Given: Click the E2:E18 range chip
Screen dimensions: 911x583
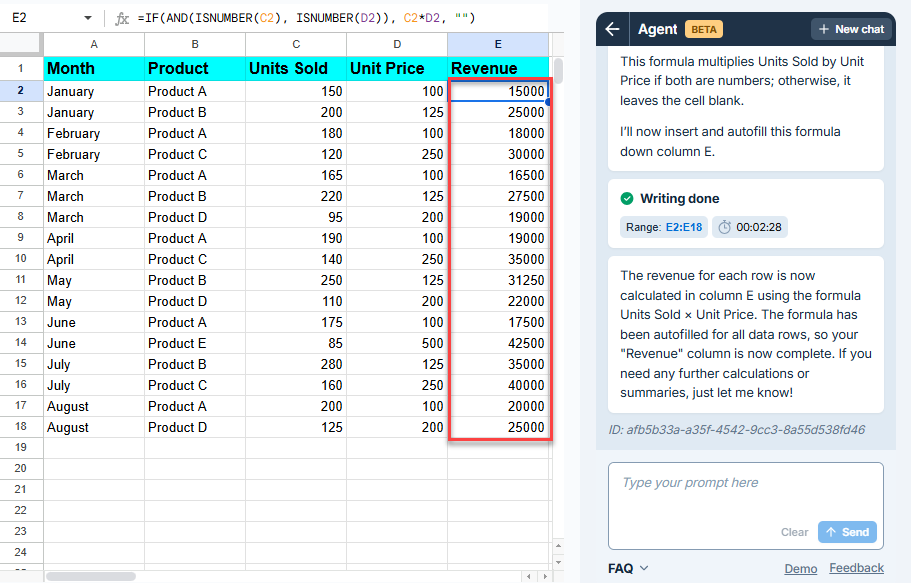Looking at the screenshot, I should [662, 227].
